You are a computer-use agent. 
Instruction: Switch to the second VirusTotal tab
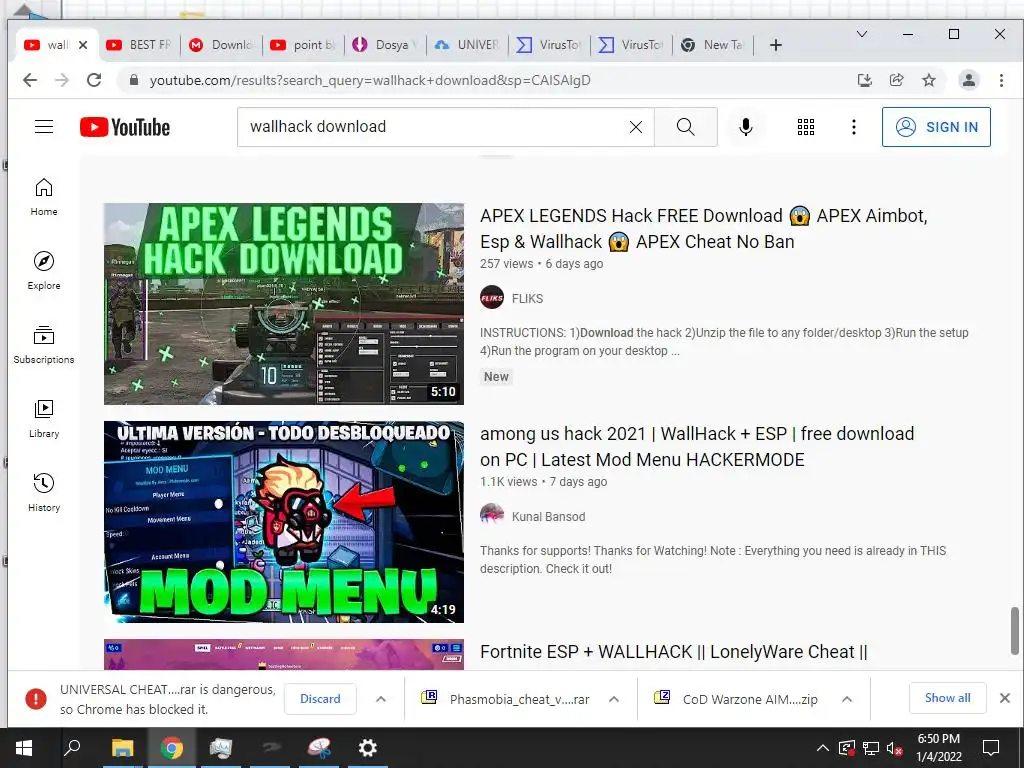632,44
